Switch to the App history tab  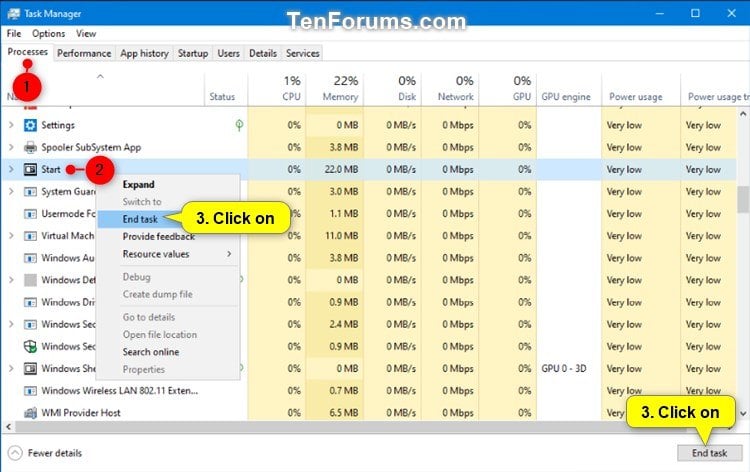pos(144,53)
